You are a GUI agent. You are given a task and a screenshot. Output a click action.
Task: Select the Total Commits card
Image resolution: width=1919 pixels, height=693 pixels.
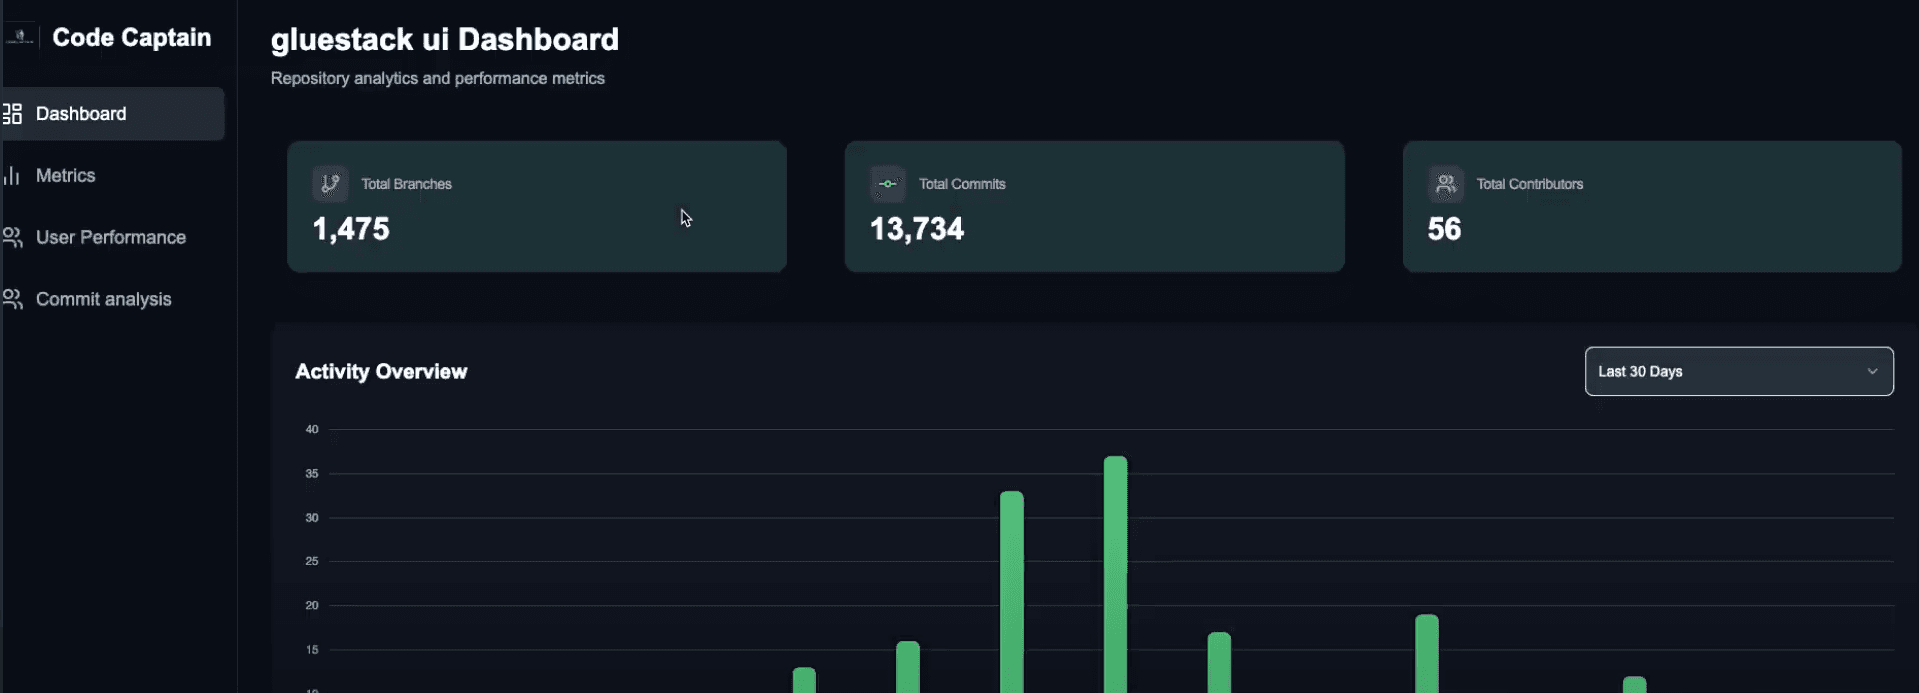click(x=1094, y=206)
